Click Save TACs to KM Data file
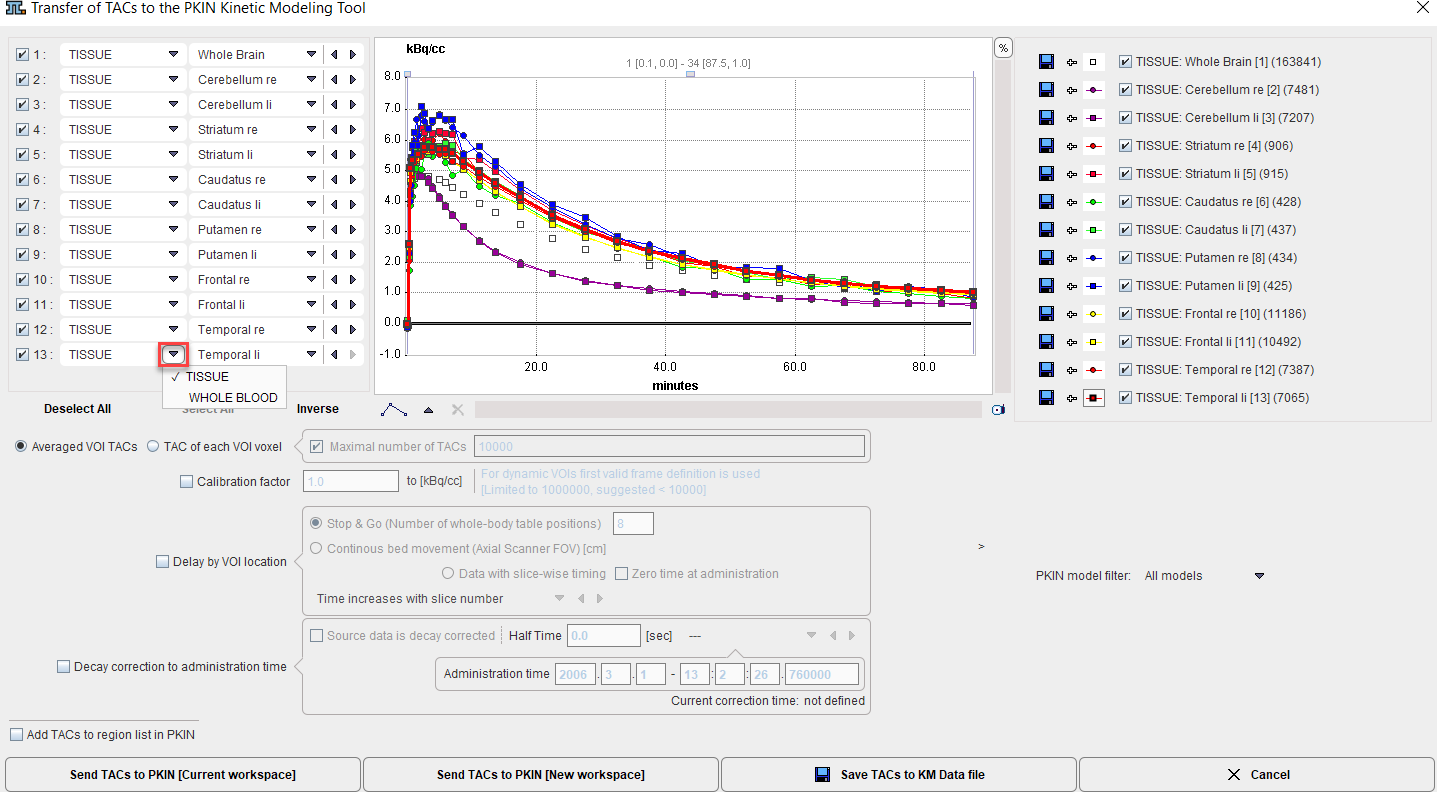The height and width of the screenshot is (792, 1437). pyautogui.click(x=899, y=775)
